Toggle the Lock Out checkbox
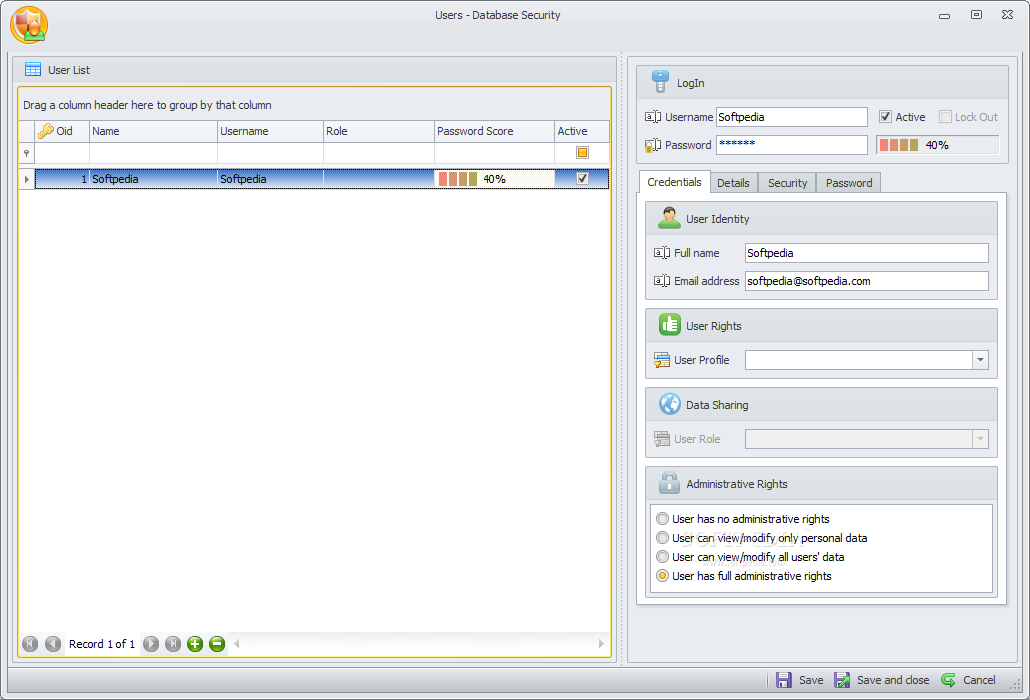1030x700 pixels. point(945,117)
